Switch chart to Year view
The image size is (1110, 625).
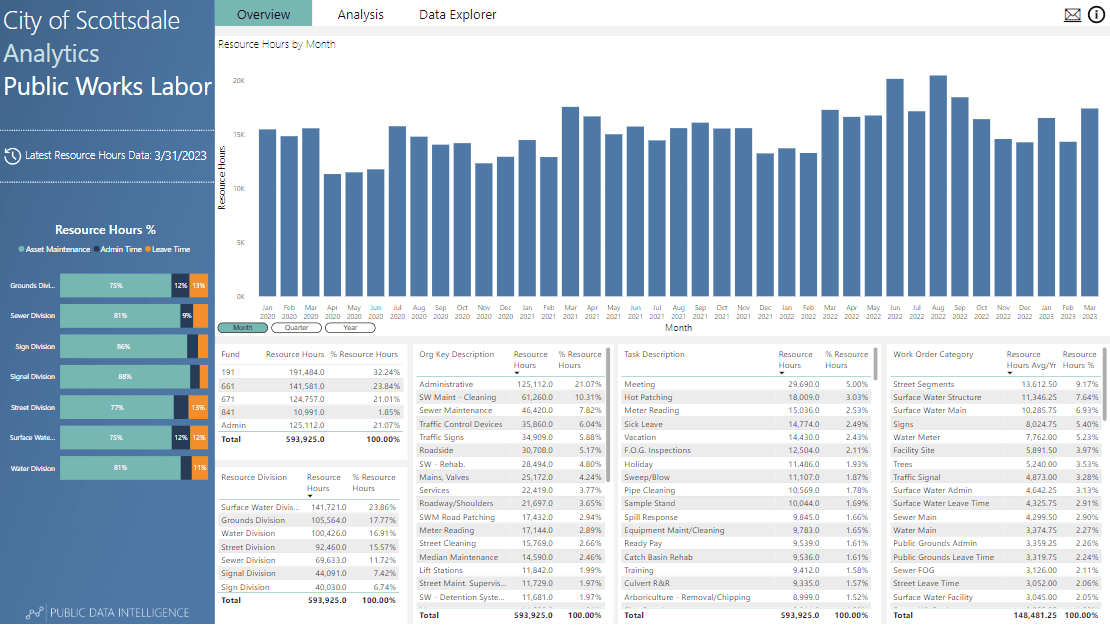tap(350, 328)
